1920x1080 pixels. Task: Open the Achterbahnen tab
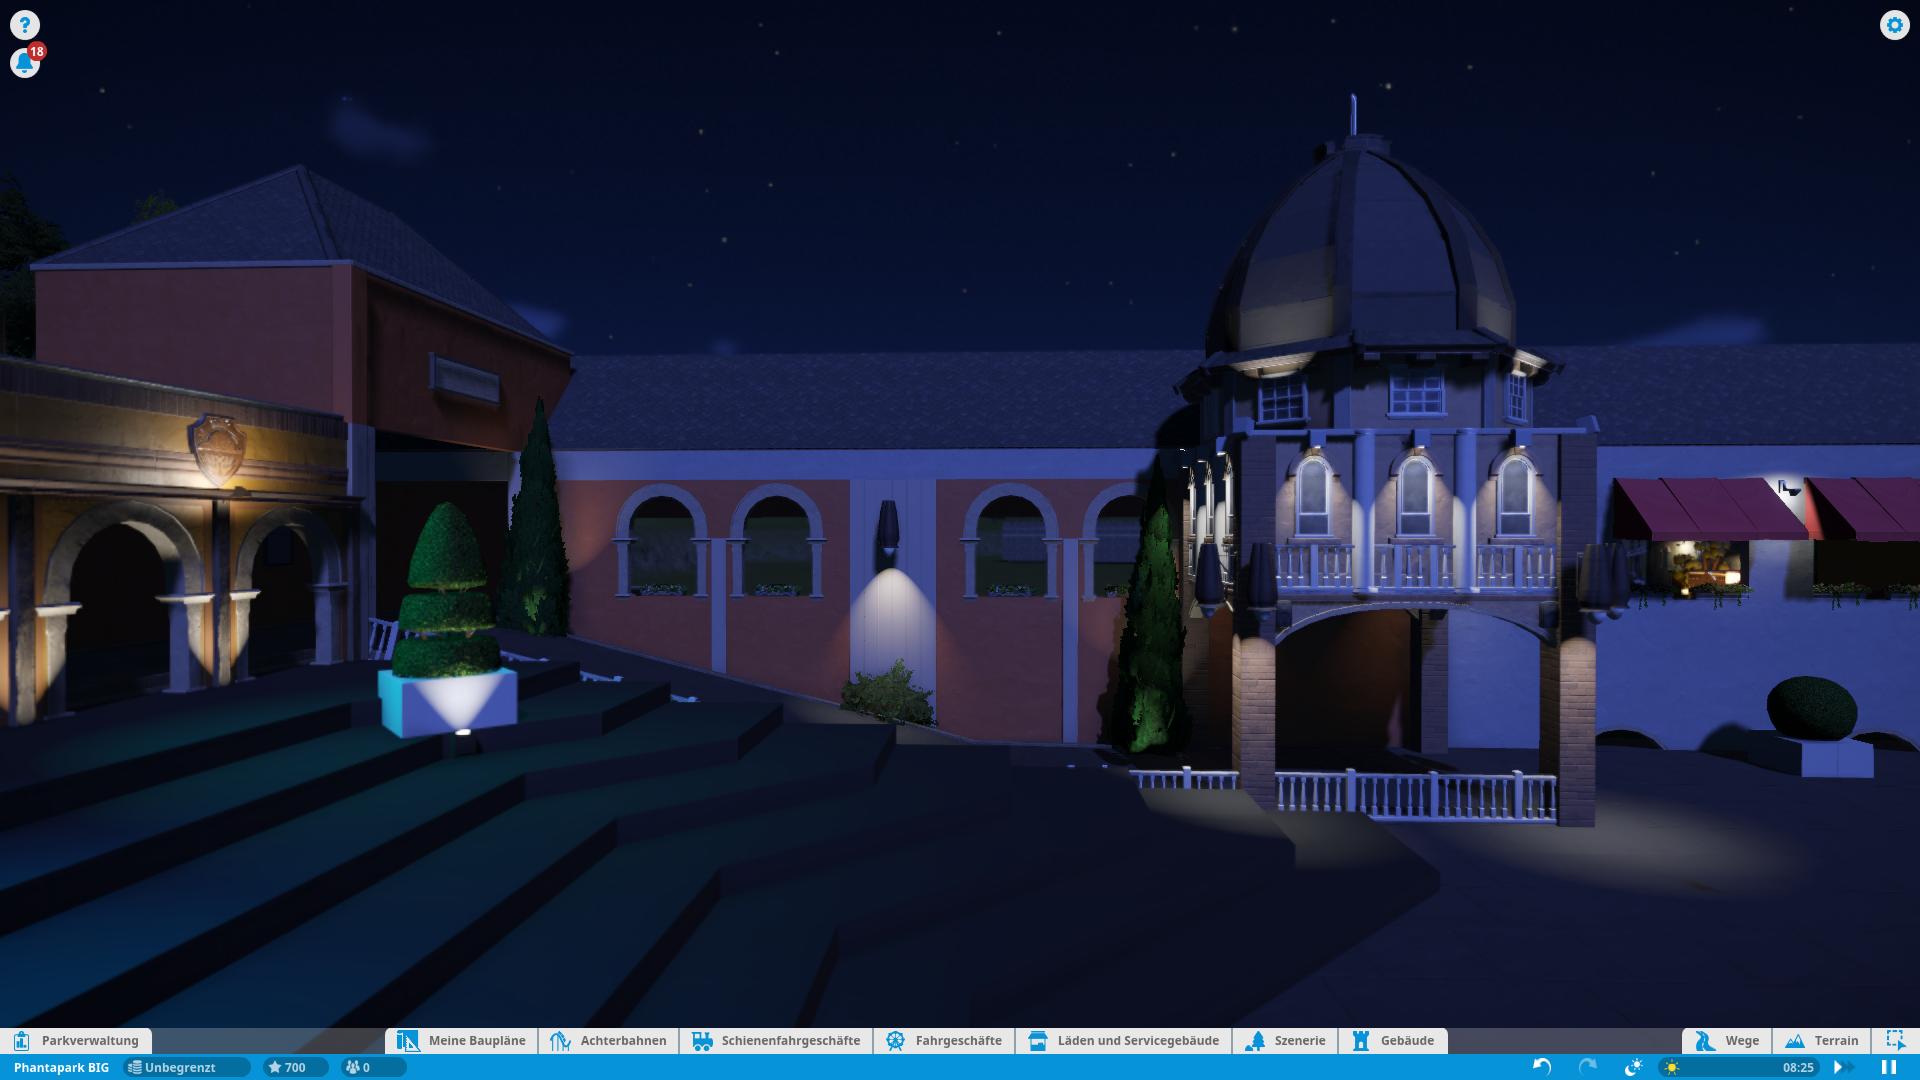pos(608,1040)
